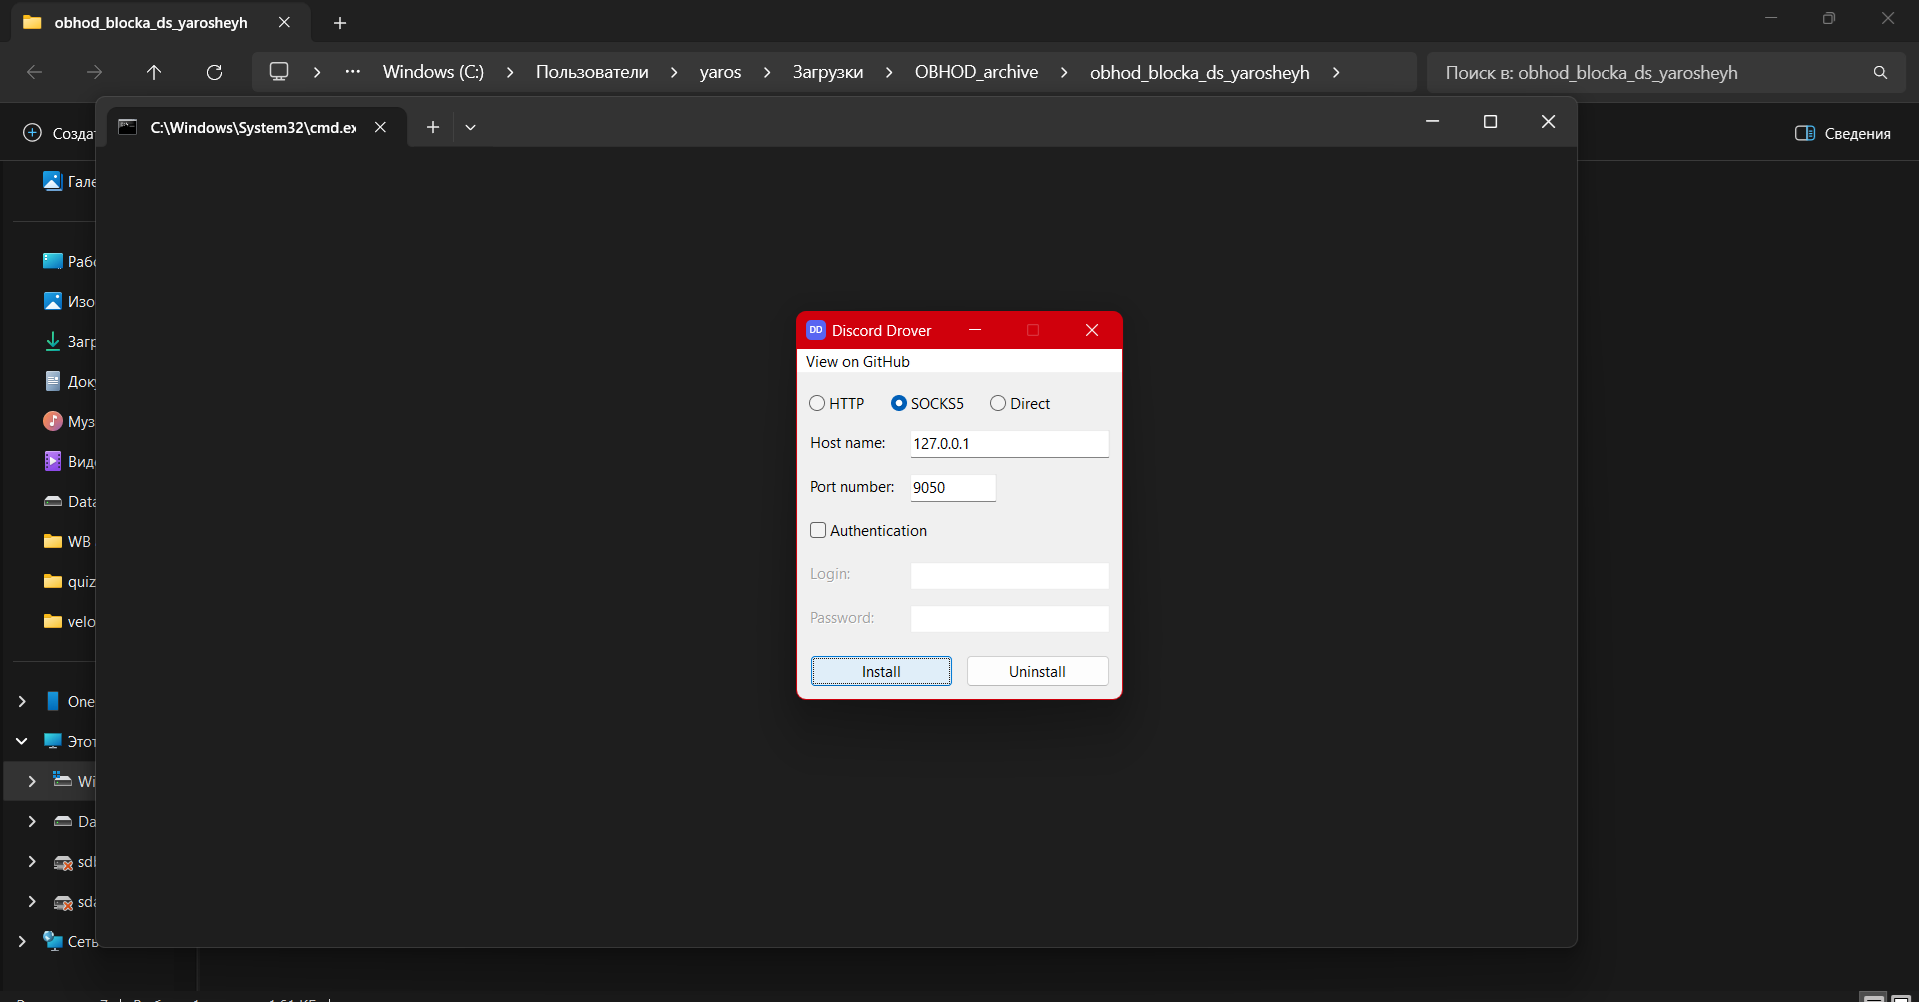Click Windows (C:) in the breadcrumb

click(433, 72)
